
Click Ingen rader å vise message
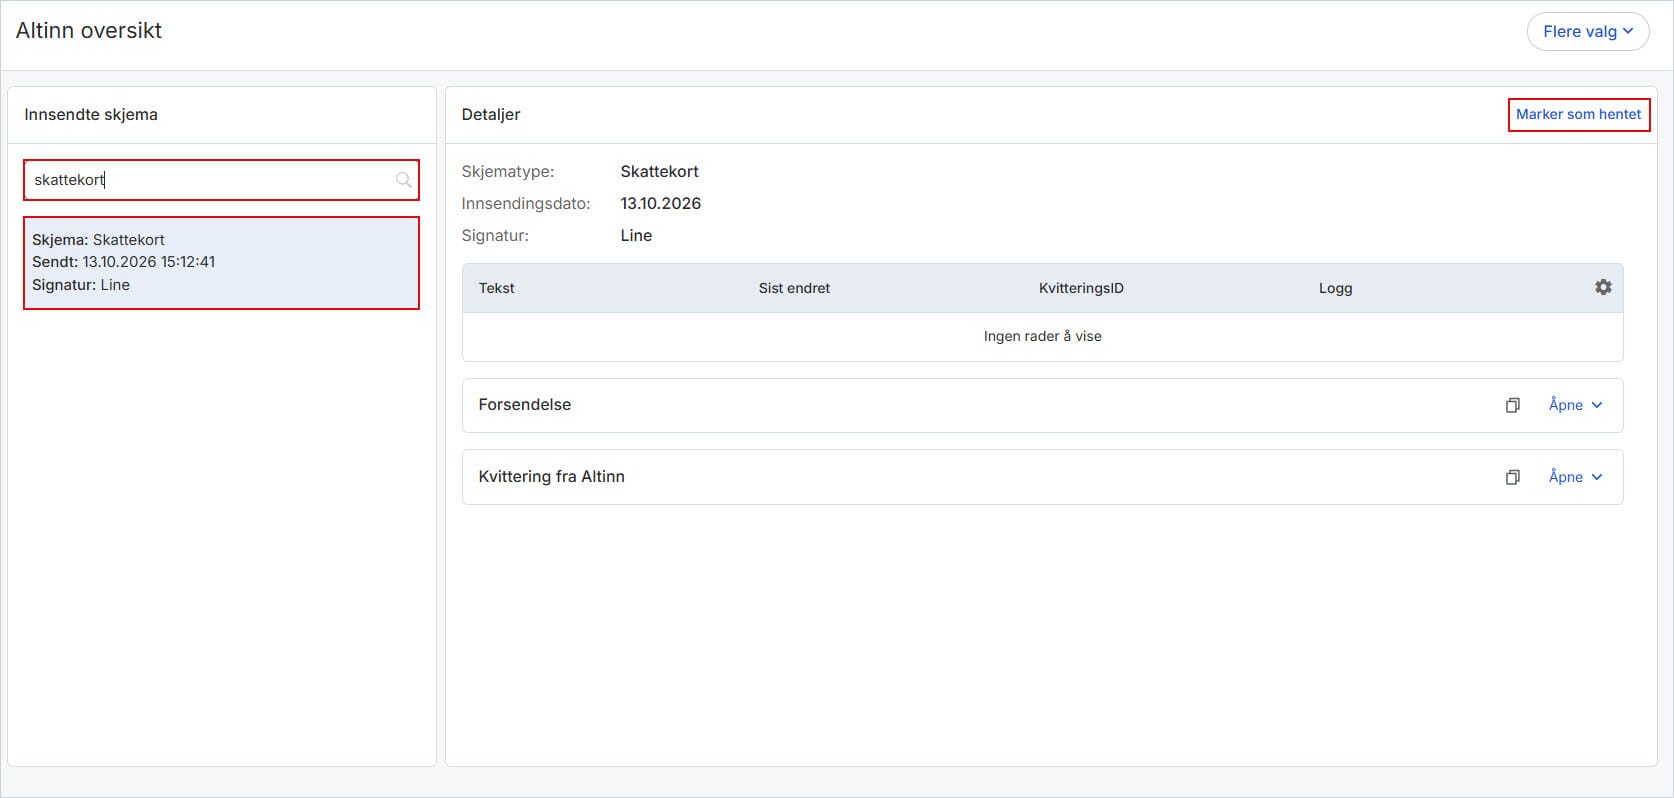click(1042, 336)
